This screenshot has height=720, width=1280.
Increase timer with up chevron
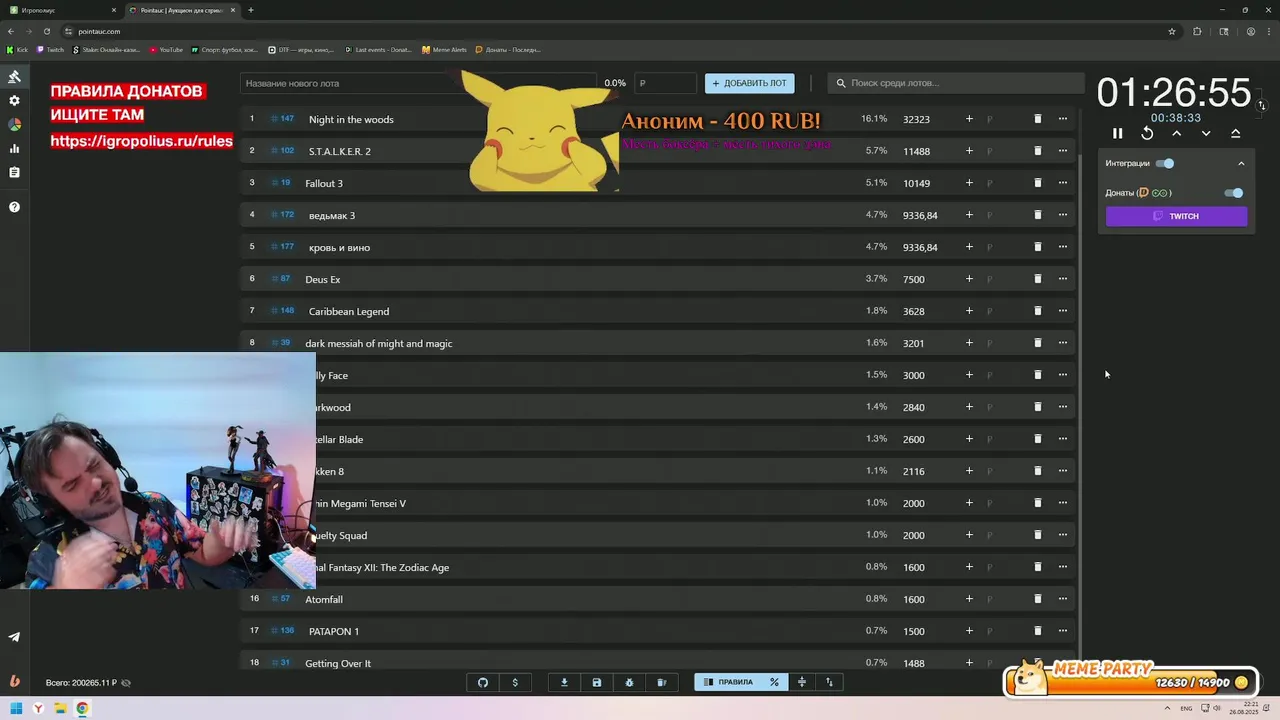[x=1176, y=133]
